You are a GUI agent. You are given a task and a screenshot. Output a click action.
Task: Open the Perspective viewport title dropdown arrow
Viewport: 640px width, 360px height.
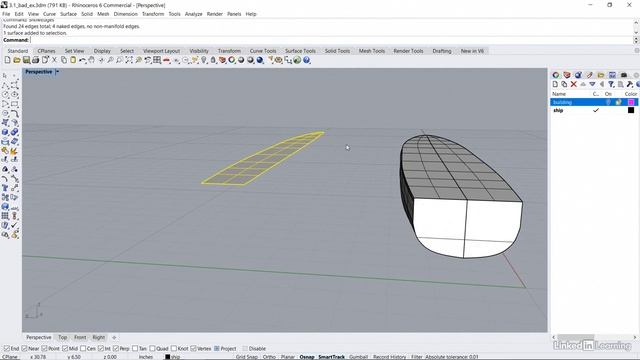coord(57,72)
